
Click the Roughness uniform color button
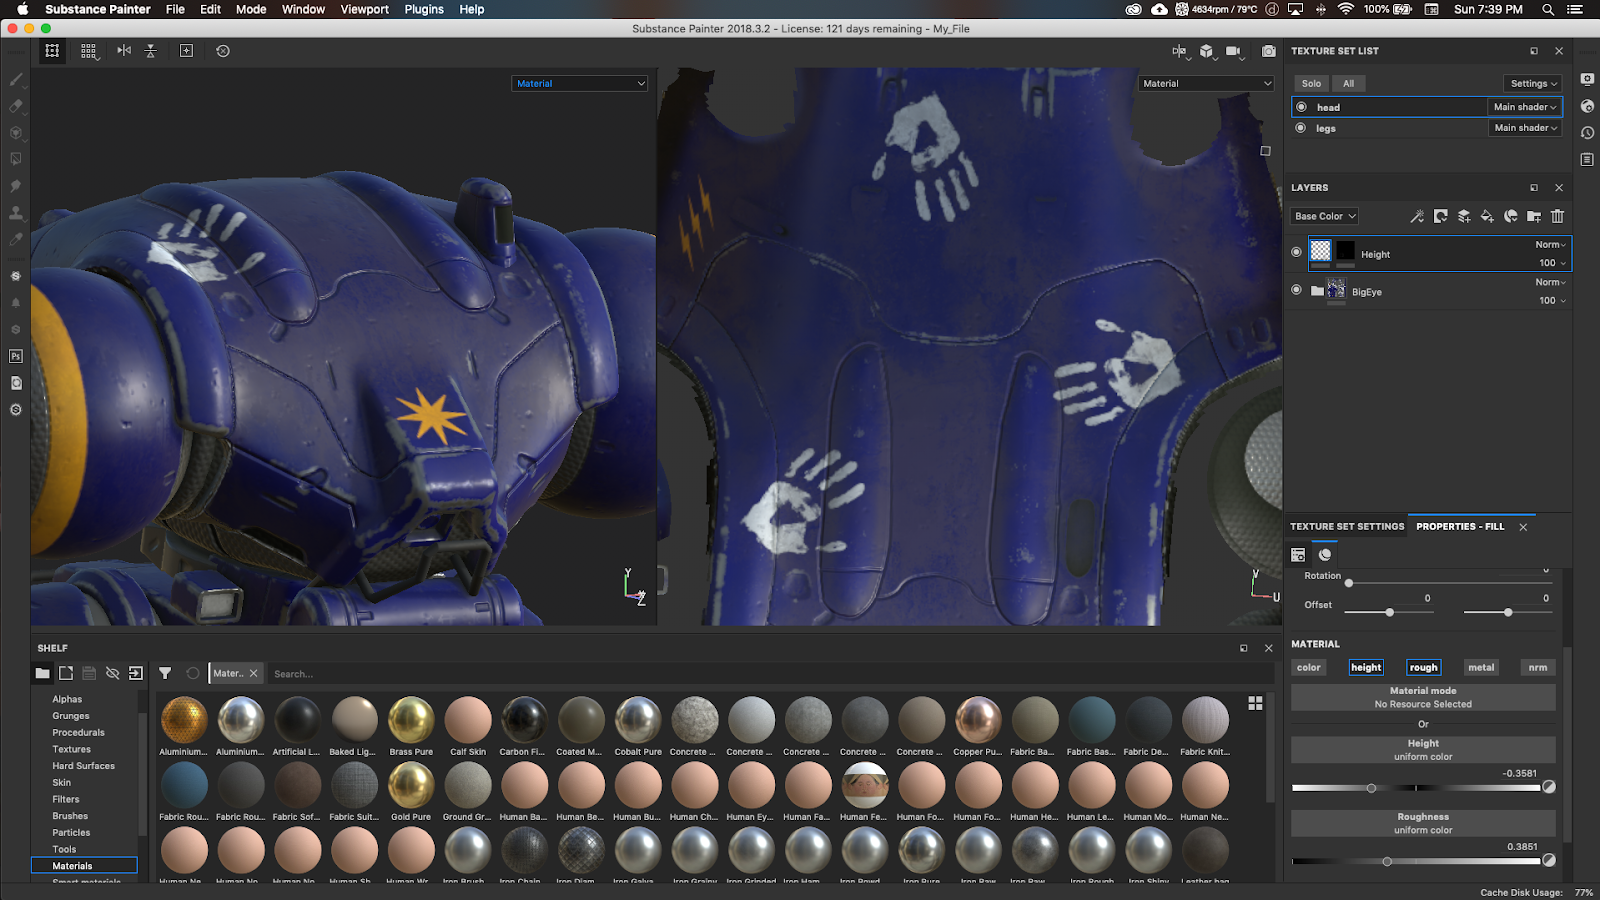(1423, 823)
